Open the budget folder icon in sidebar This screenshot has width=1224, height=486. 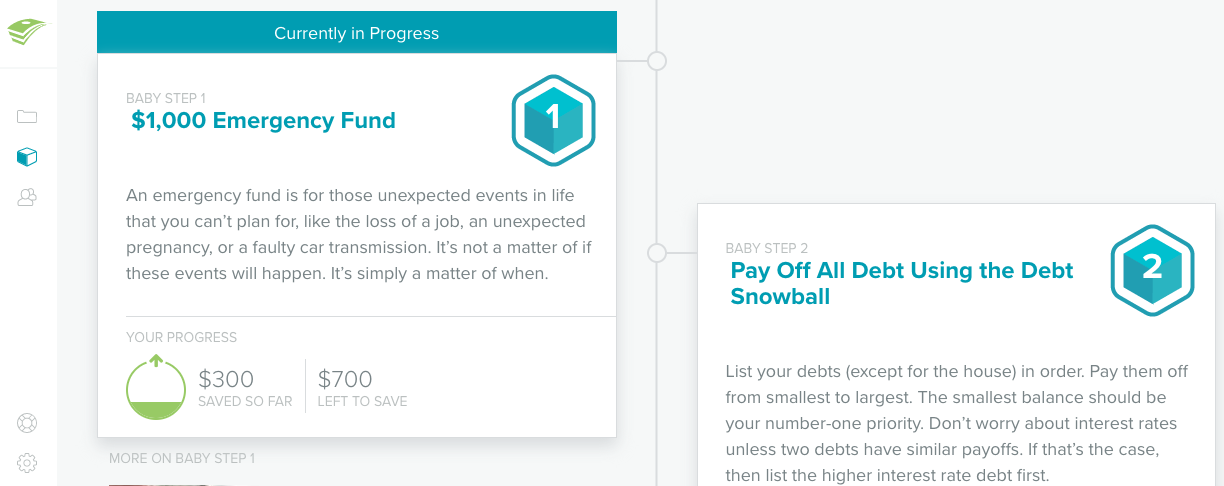(x=27, y=116)
